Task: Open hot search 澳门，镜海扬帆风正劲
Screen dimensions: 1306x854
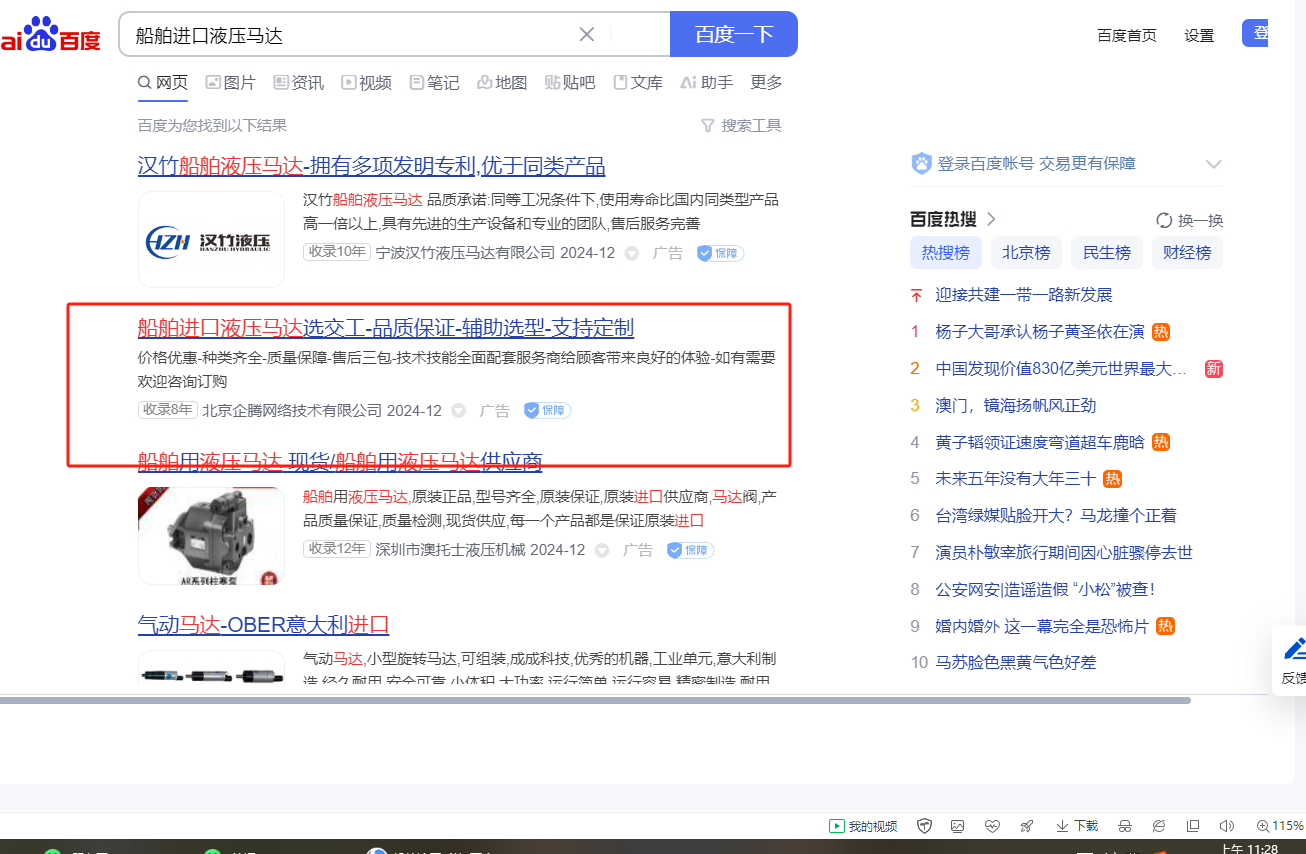Action: click(1016, 405)
